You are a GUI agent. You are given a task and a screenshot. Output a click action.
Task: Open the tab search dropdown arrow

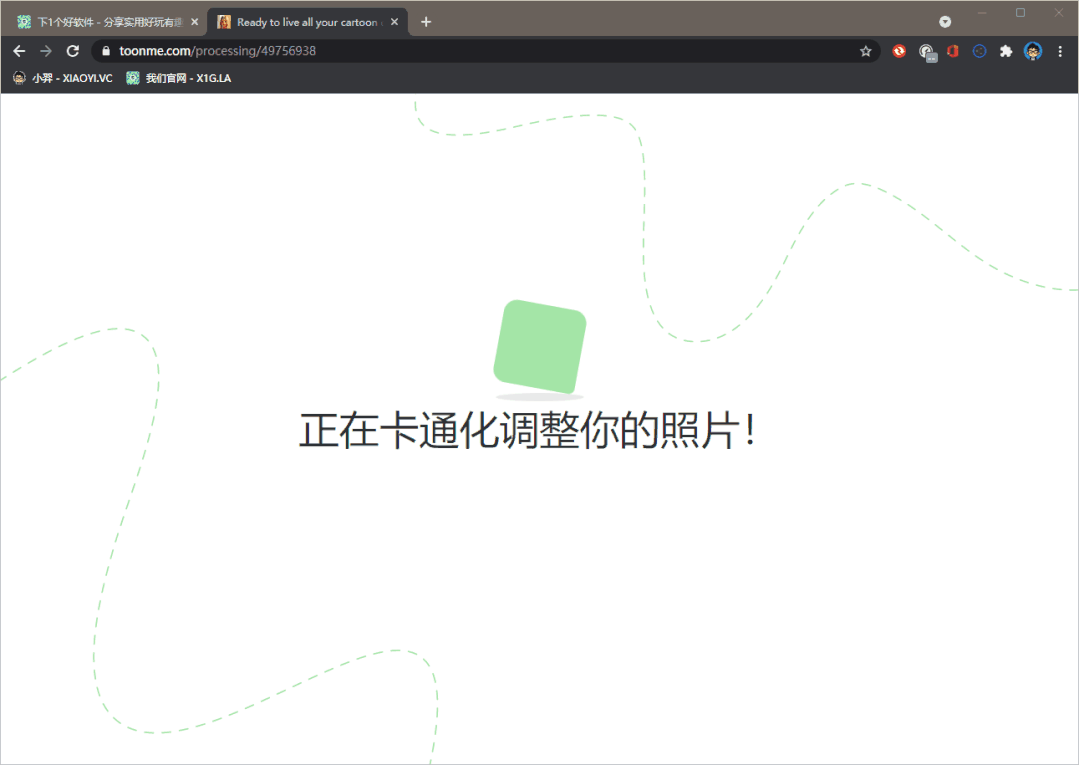[946, 22]
